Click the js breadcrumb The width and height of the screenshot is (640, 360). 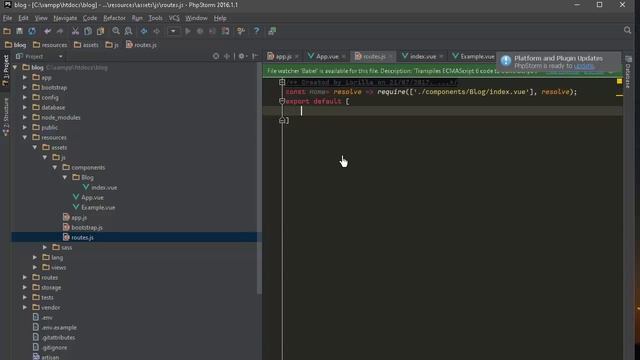click(x=112, y=45)
